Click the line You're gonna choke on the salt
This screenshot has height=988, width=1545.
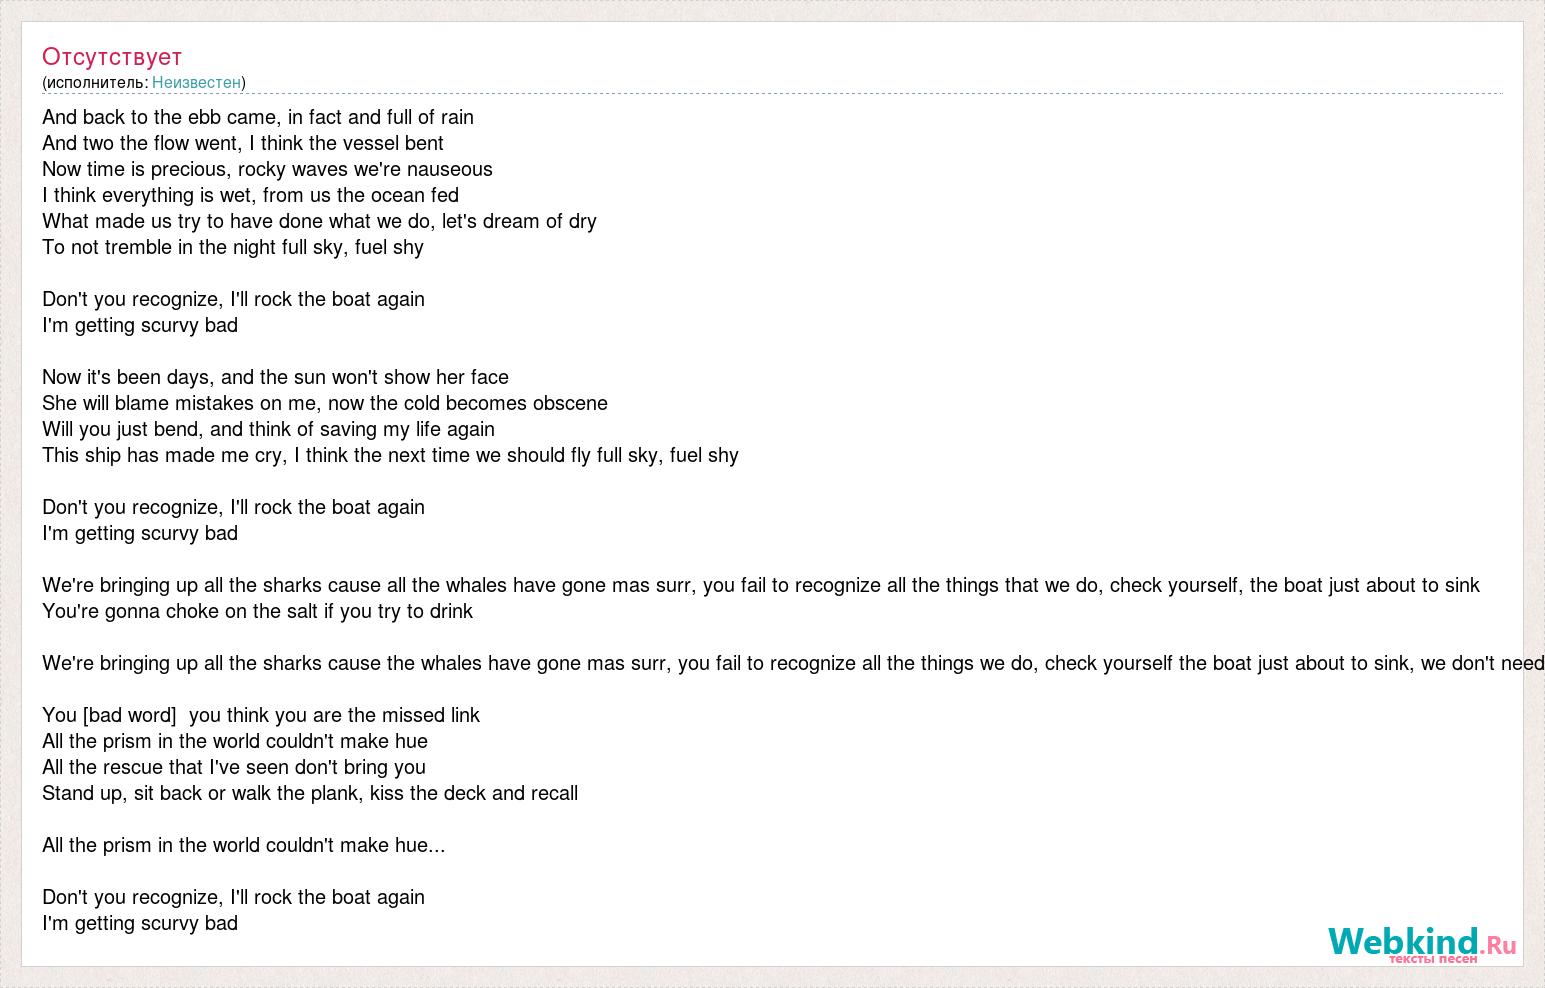coord(257,611)
